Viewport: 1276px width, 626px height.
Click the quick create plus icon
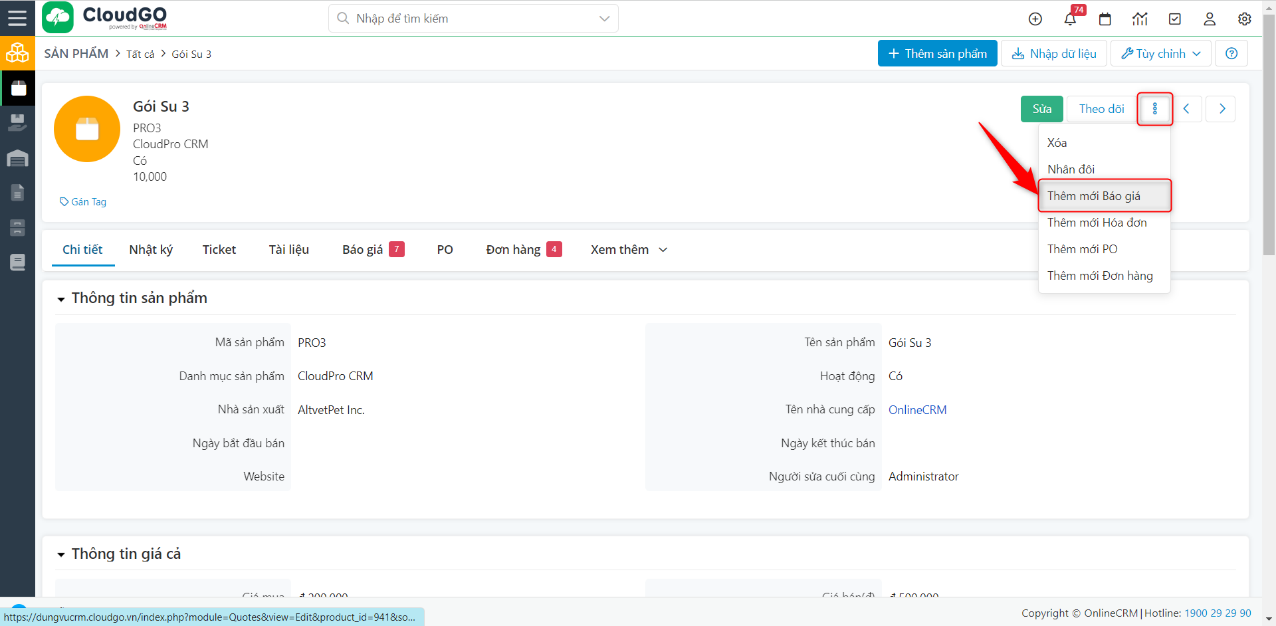(1035, 19)
